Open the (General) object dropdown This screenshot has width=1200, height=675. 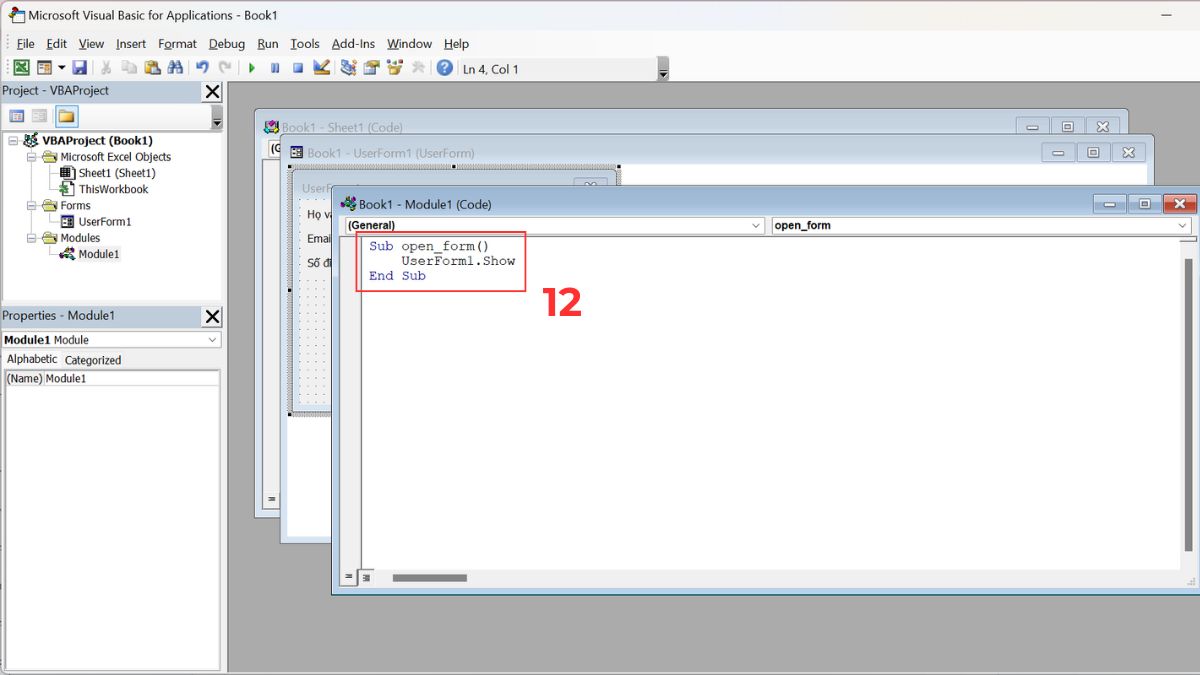pos(755,225)
